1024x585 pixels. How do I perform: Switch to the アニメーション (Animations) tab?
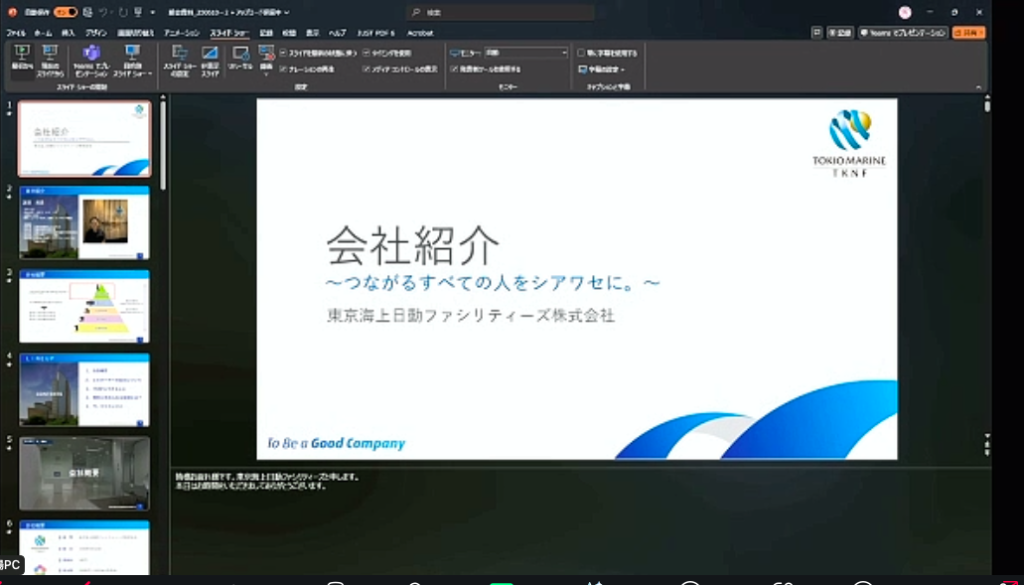[x=182, y=33]
